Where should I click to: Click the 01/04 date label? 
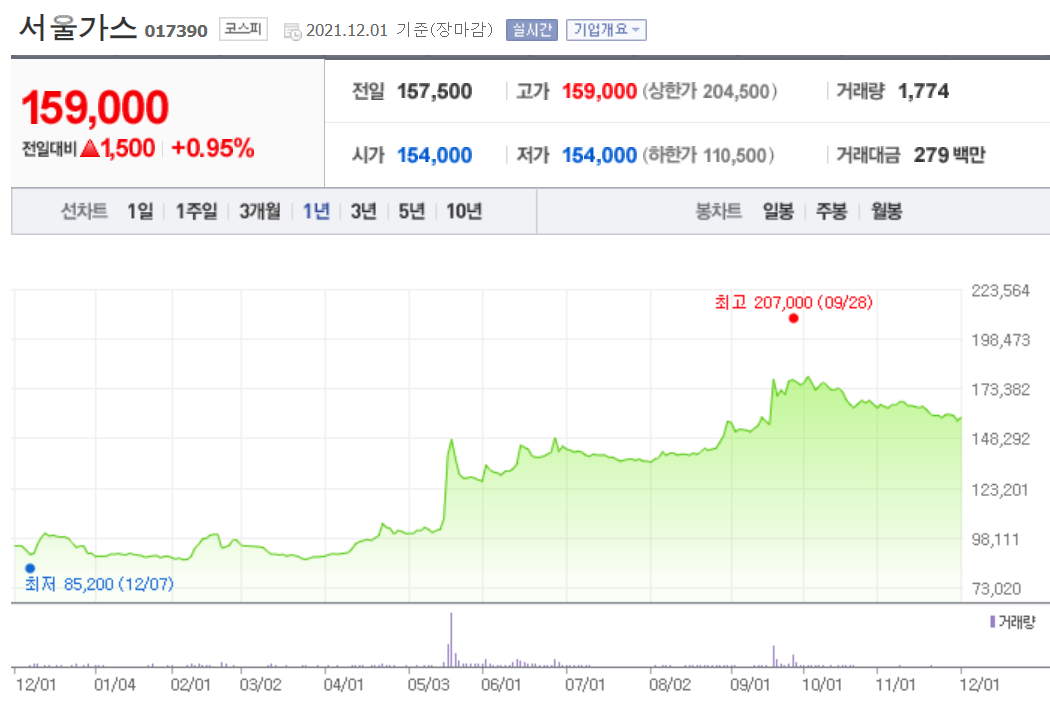click(115, 685)
